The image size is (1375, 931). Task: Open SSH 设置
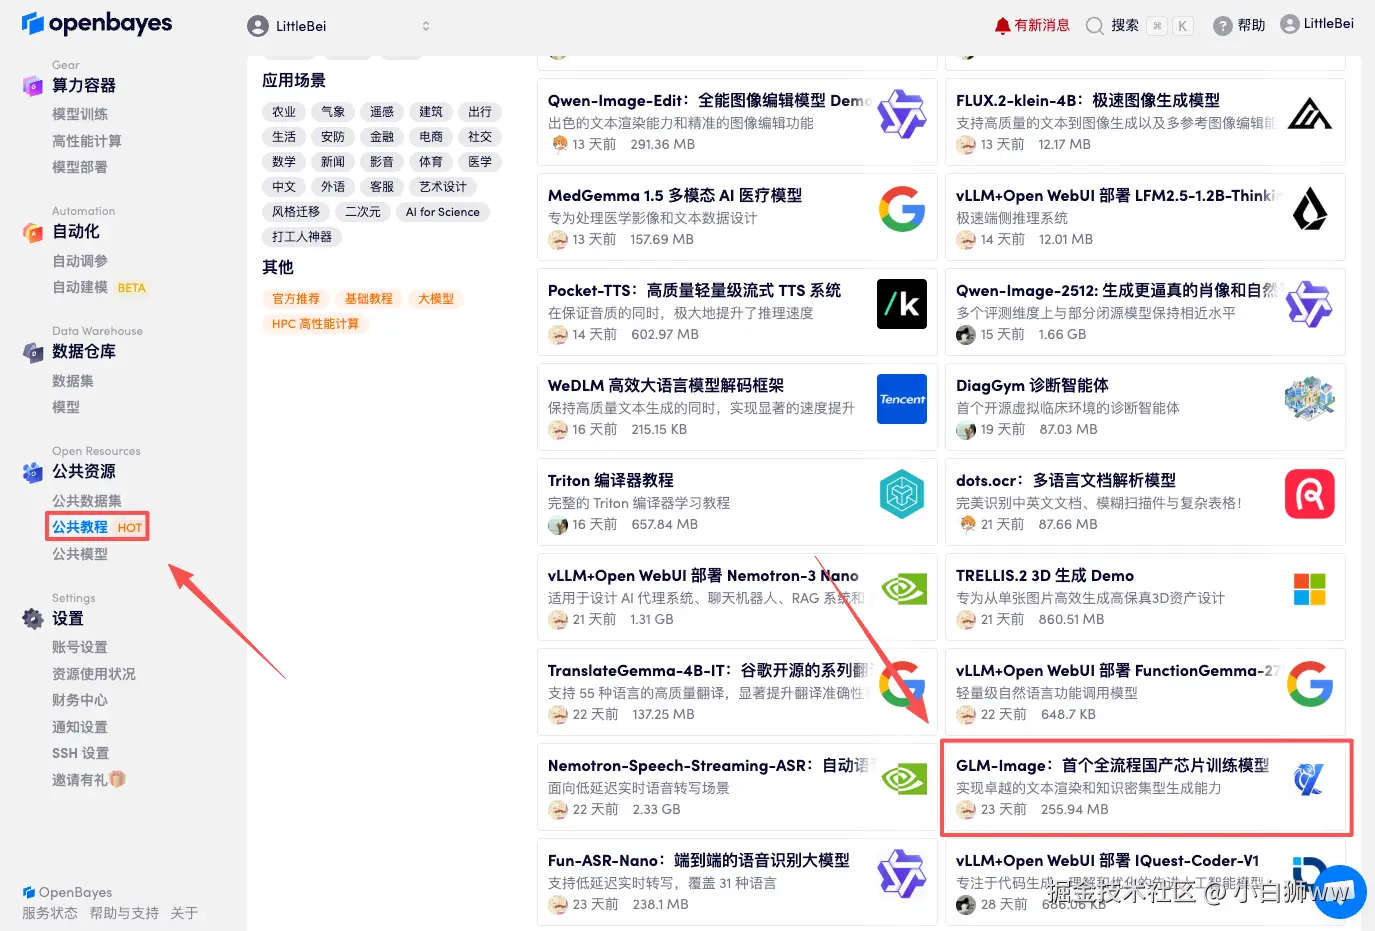coord(81,753)
